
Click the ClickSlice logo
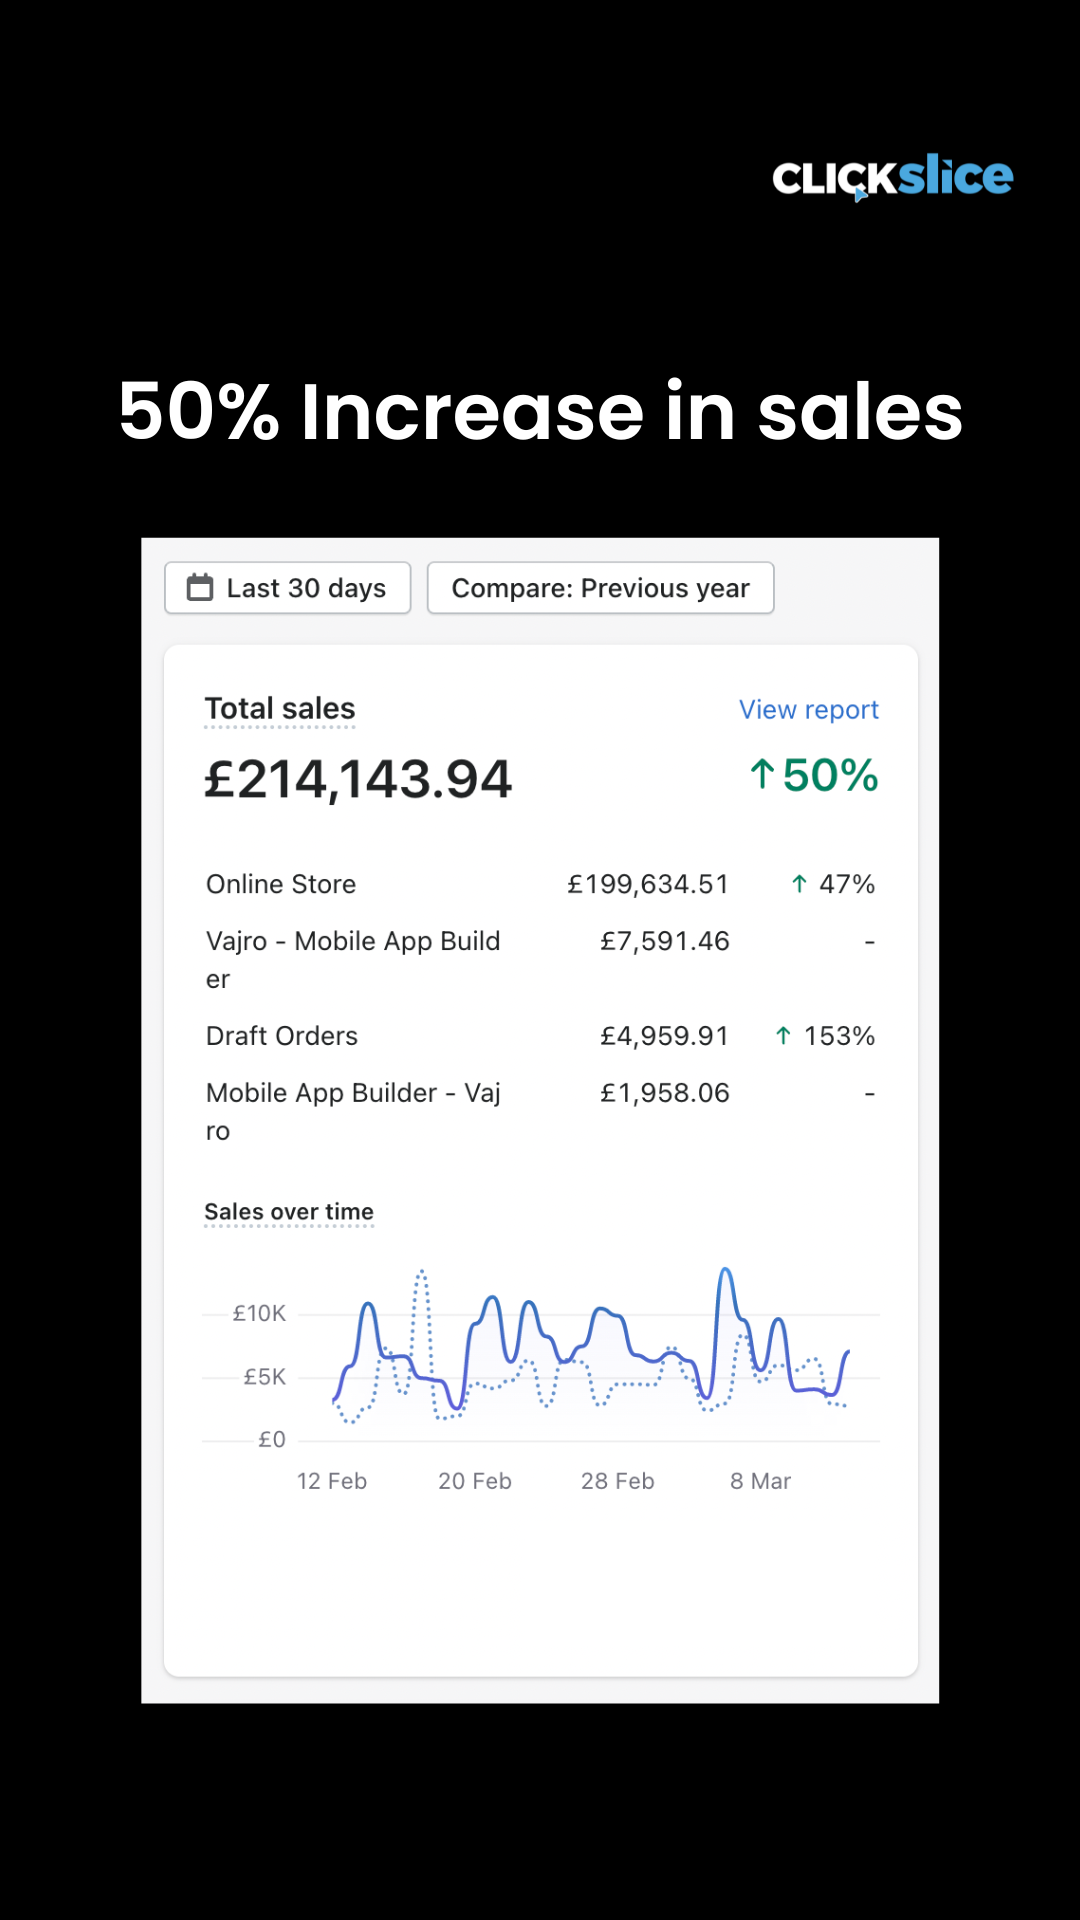click(892, 178)
